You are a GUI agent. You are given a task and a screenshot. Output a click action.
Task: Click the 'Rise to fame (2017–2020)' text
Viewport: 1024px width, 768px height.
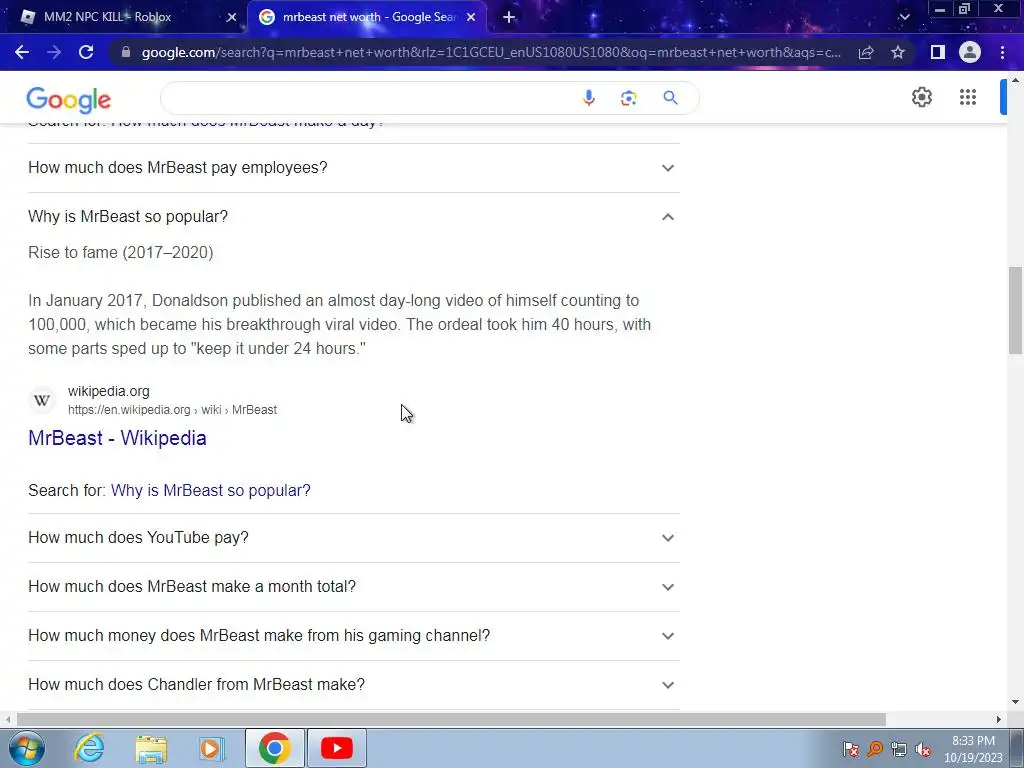click(x=121, y=253)
